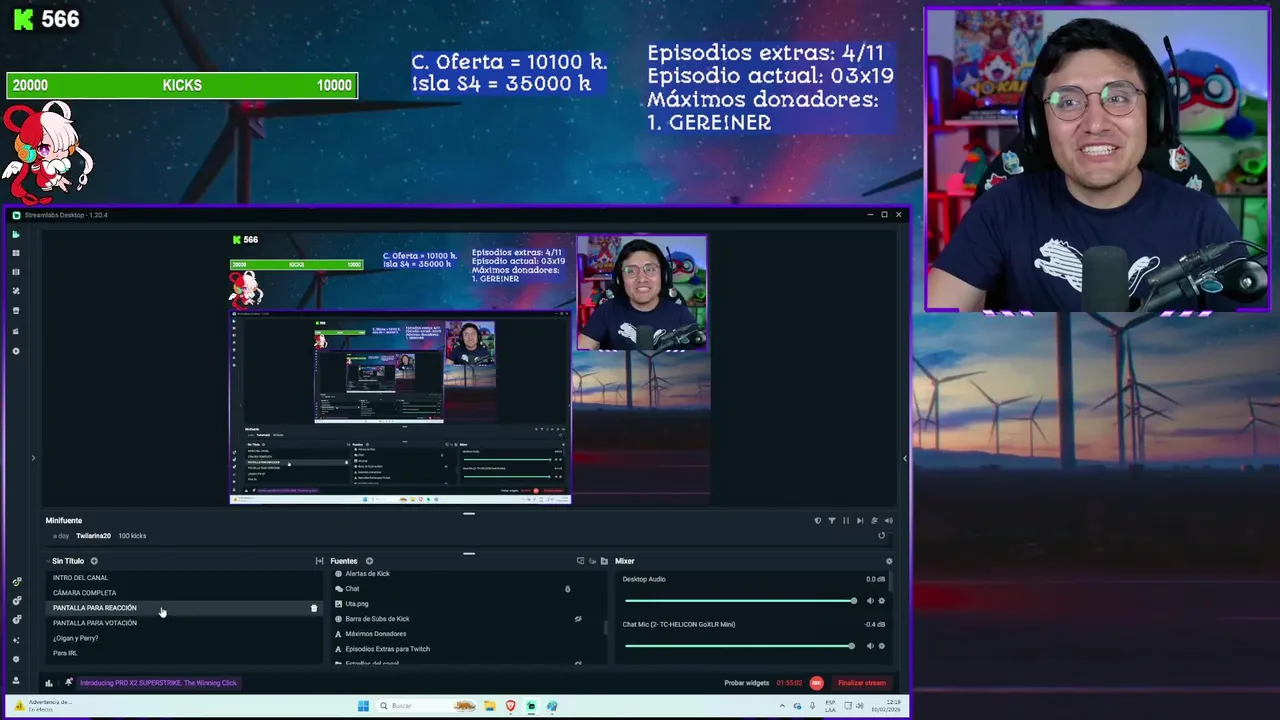Click Twilarina20 in the Minifuente
The image size is (1280, 720).
pyautogui.click(x=93, y=536)
